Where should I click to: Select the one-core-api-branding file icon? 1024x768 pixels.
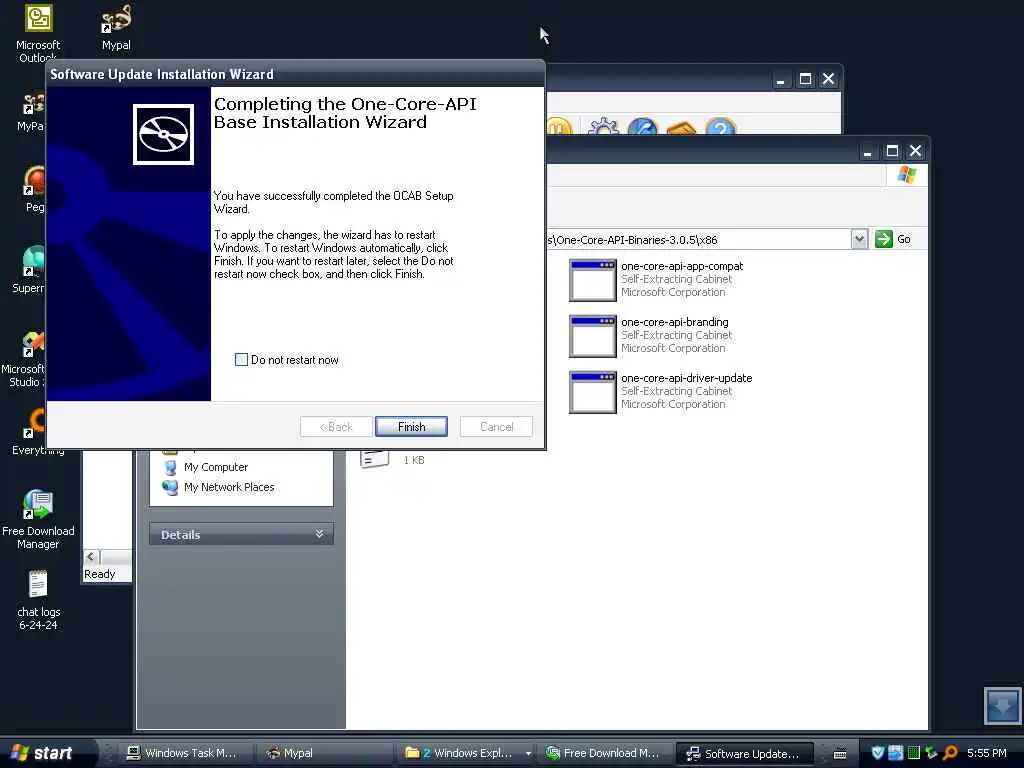(x=592, y=336)
